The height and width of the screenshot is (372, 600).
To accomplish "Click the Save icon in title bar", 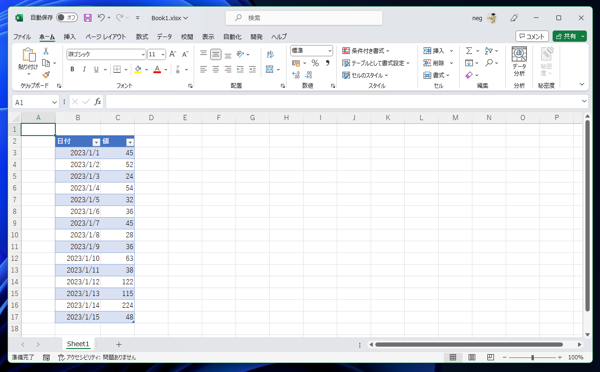I will [88, 18].
